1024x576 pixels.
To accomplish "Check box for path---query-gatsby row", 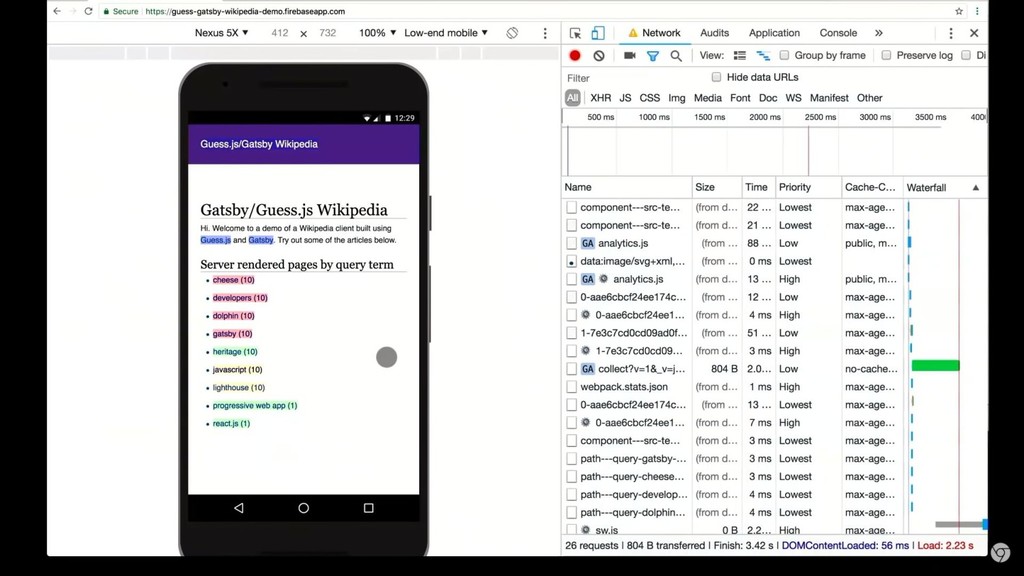I will (571, 458).
